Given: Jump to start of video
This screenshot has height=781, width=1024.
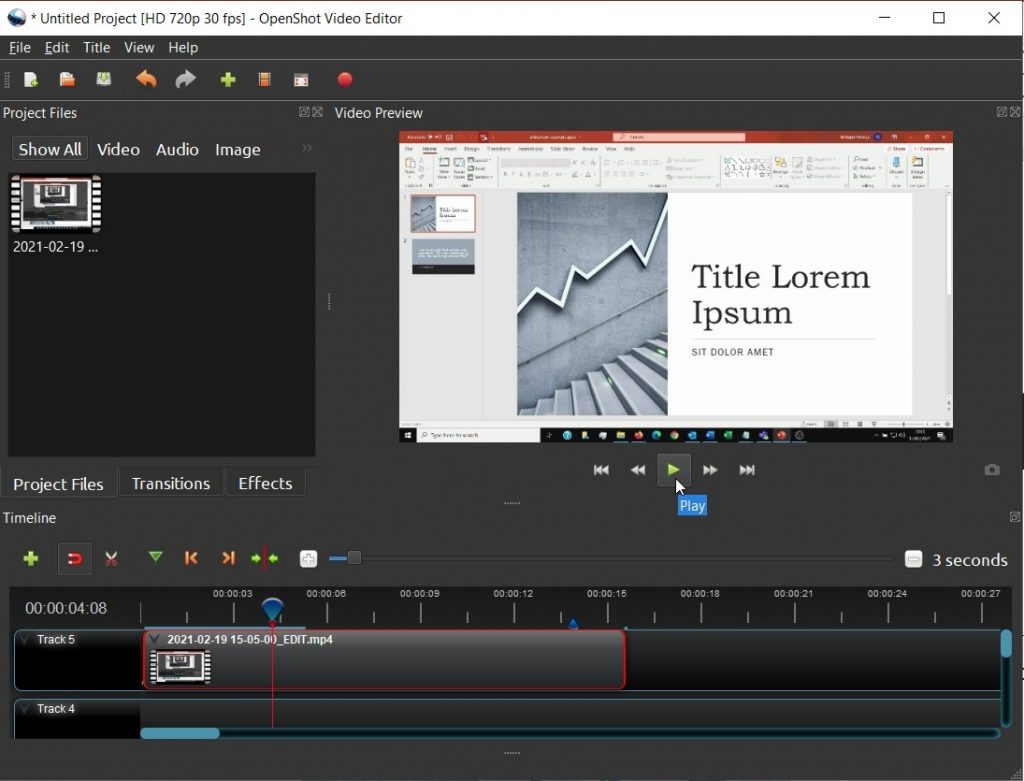Looking at the screenshot, I should pyautogui.click(x=601, y=470).
